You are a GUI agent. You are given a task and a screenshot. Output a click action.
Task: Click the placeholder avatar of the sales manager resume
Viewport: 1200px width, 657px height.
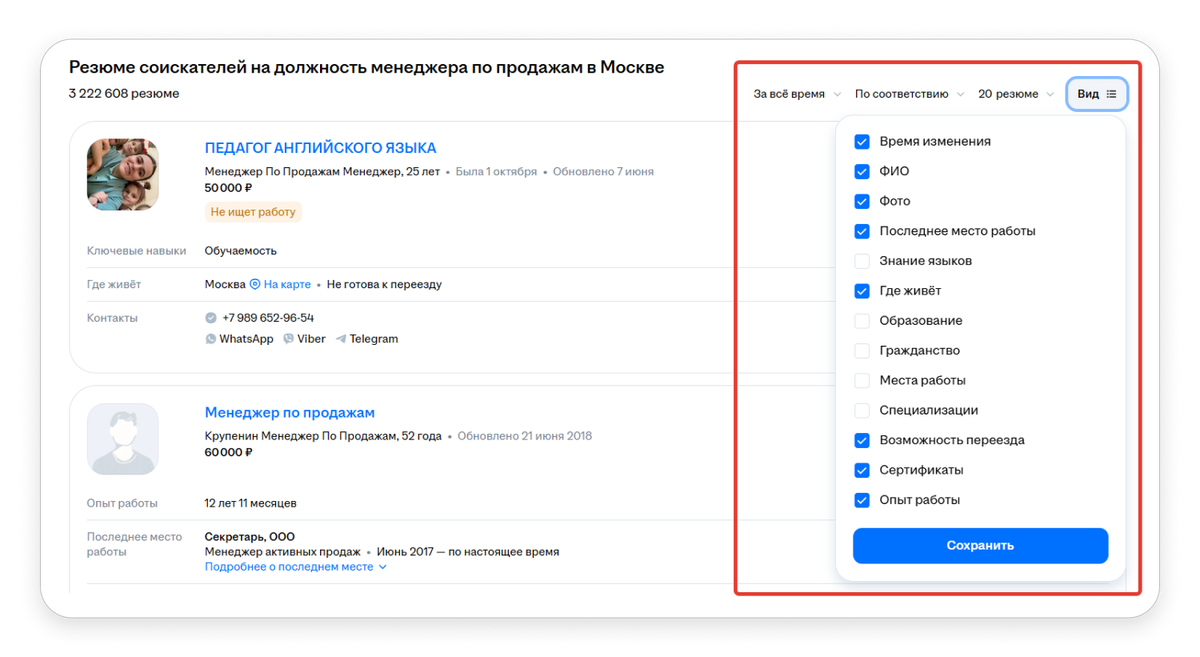[122, 439]
